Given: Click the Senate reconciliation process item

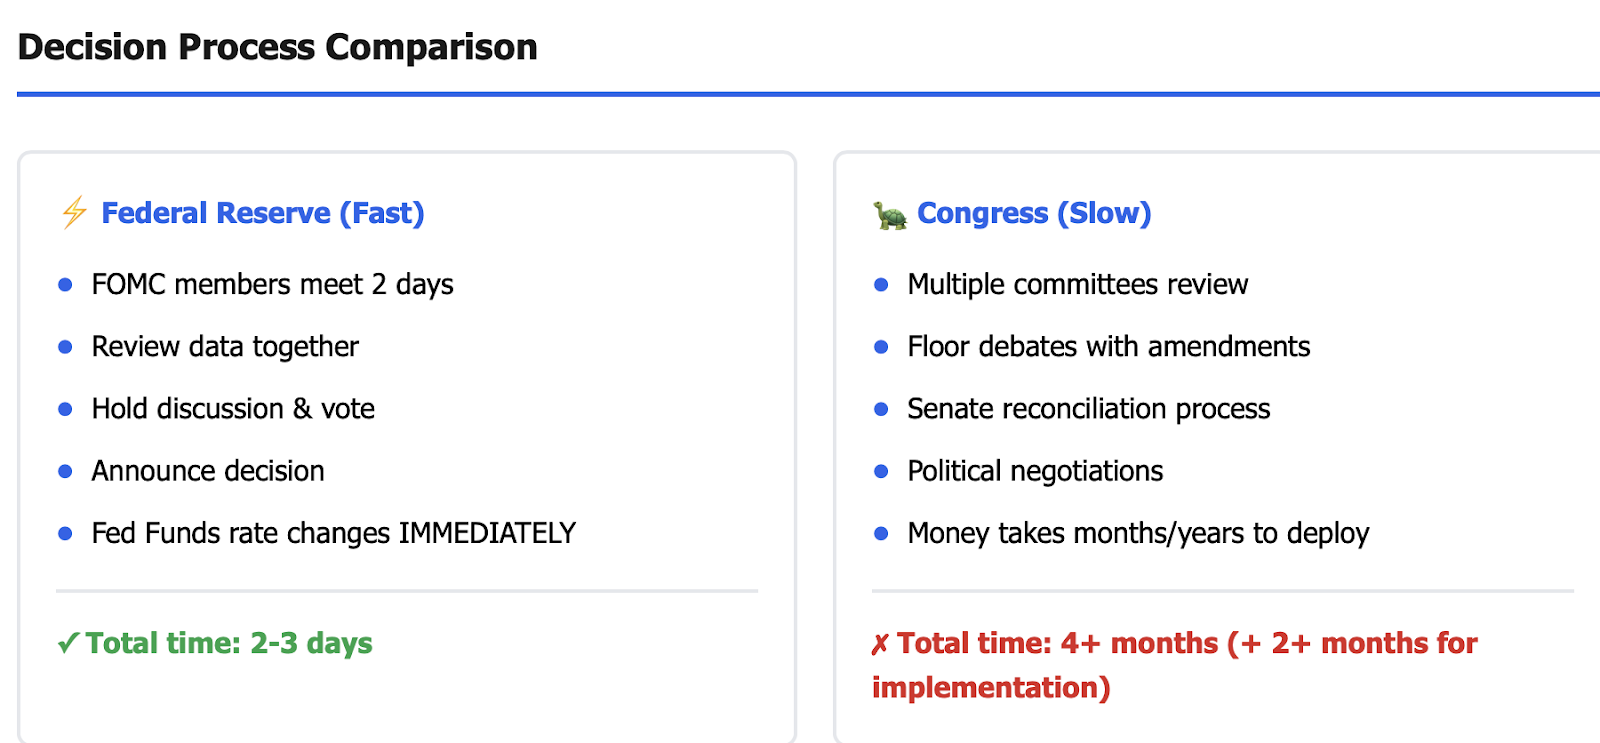Looking at the screenshot, I should (1089, 409).
